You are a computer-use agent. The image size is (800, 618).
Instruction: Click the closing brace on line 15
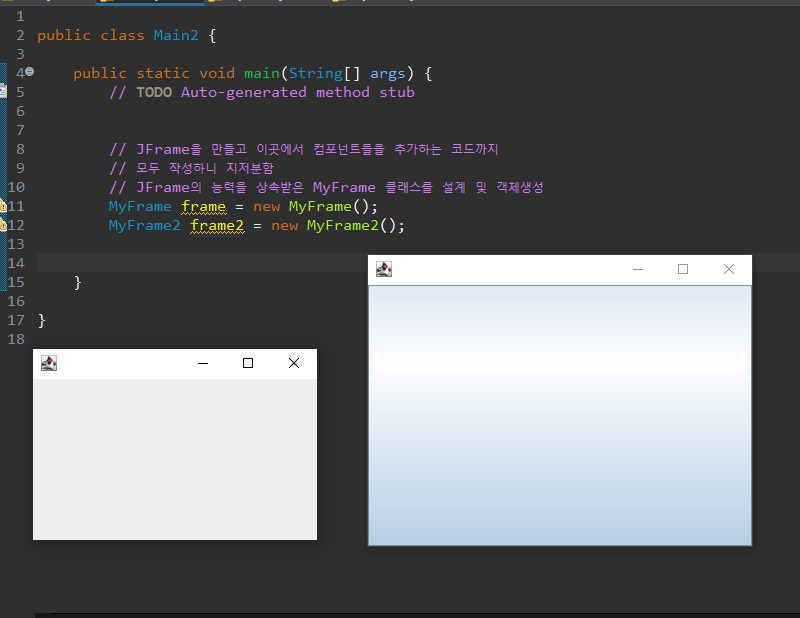point(78,282)
